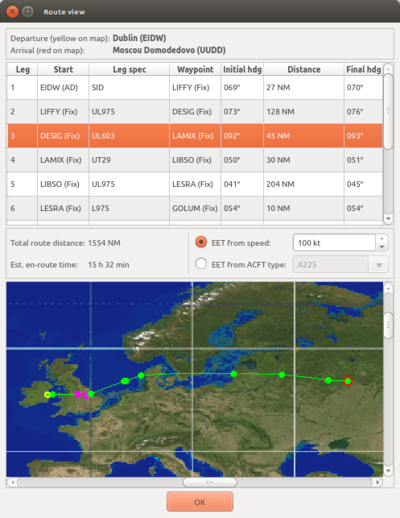Open the A225 aircraft type dropdown
The height and width of the screenshot is (518, 400).
340,264
